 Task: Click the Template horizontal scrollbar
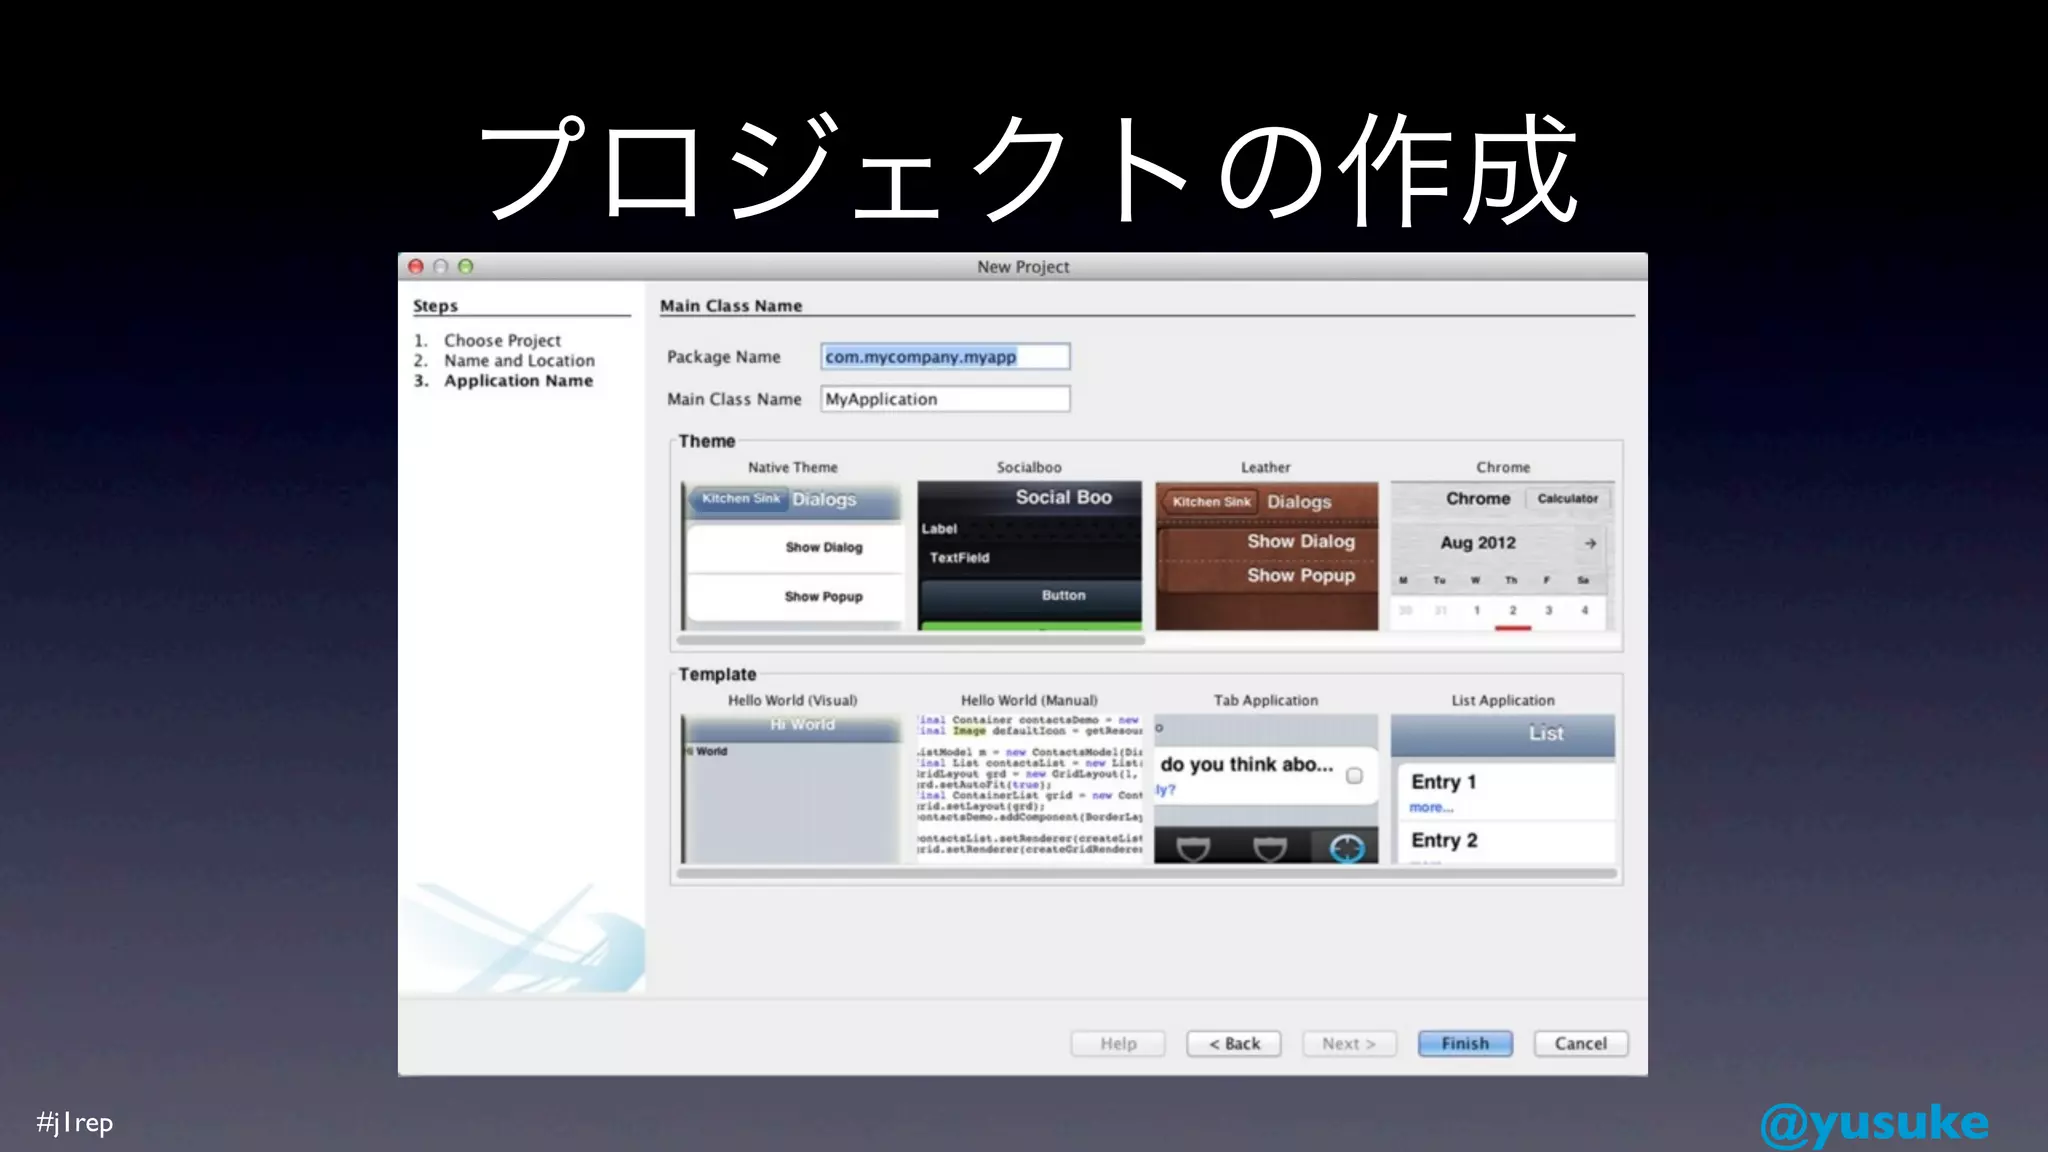tap(1146, 873)
